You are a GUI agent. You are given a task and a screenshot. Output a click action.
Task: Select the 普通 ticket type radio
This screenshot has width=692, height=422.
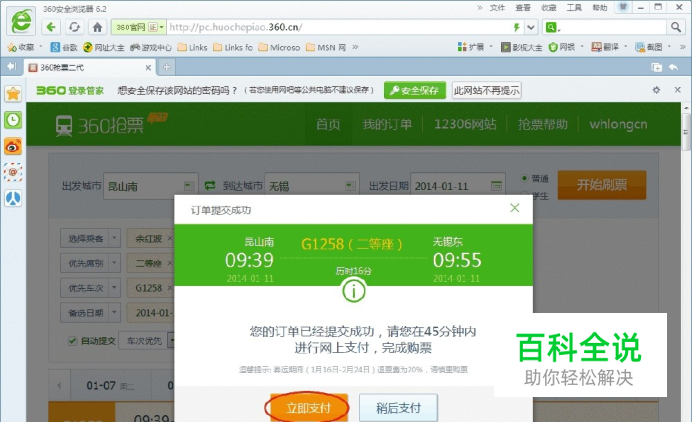[x=524, y=178]
